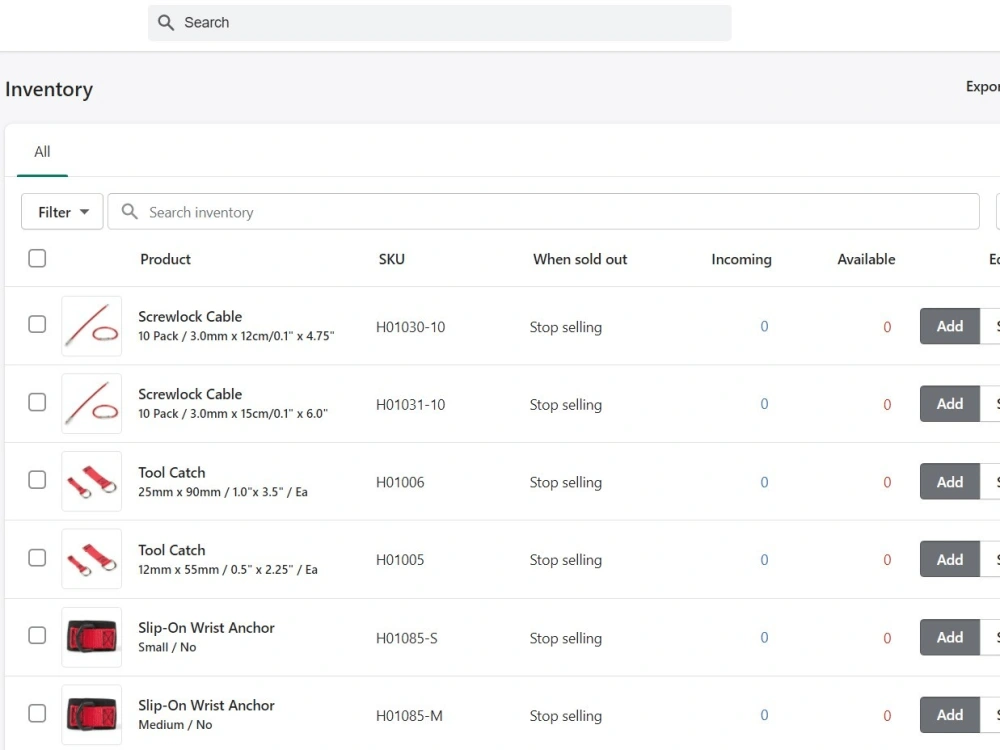
Task: Click the Incoming value 0 for H01085-M
Action: click(764, 716)
